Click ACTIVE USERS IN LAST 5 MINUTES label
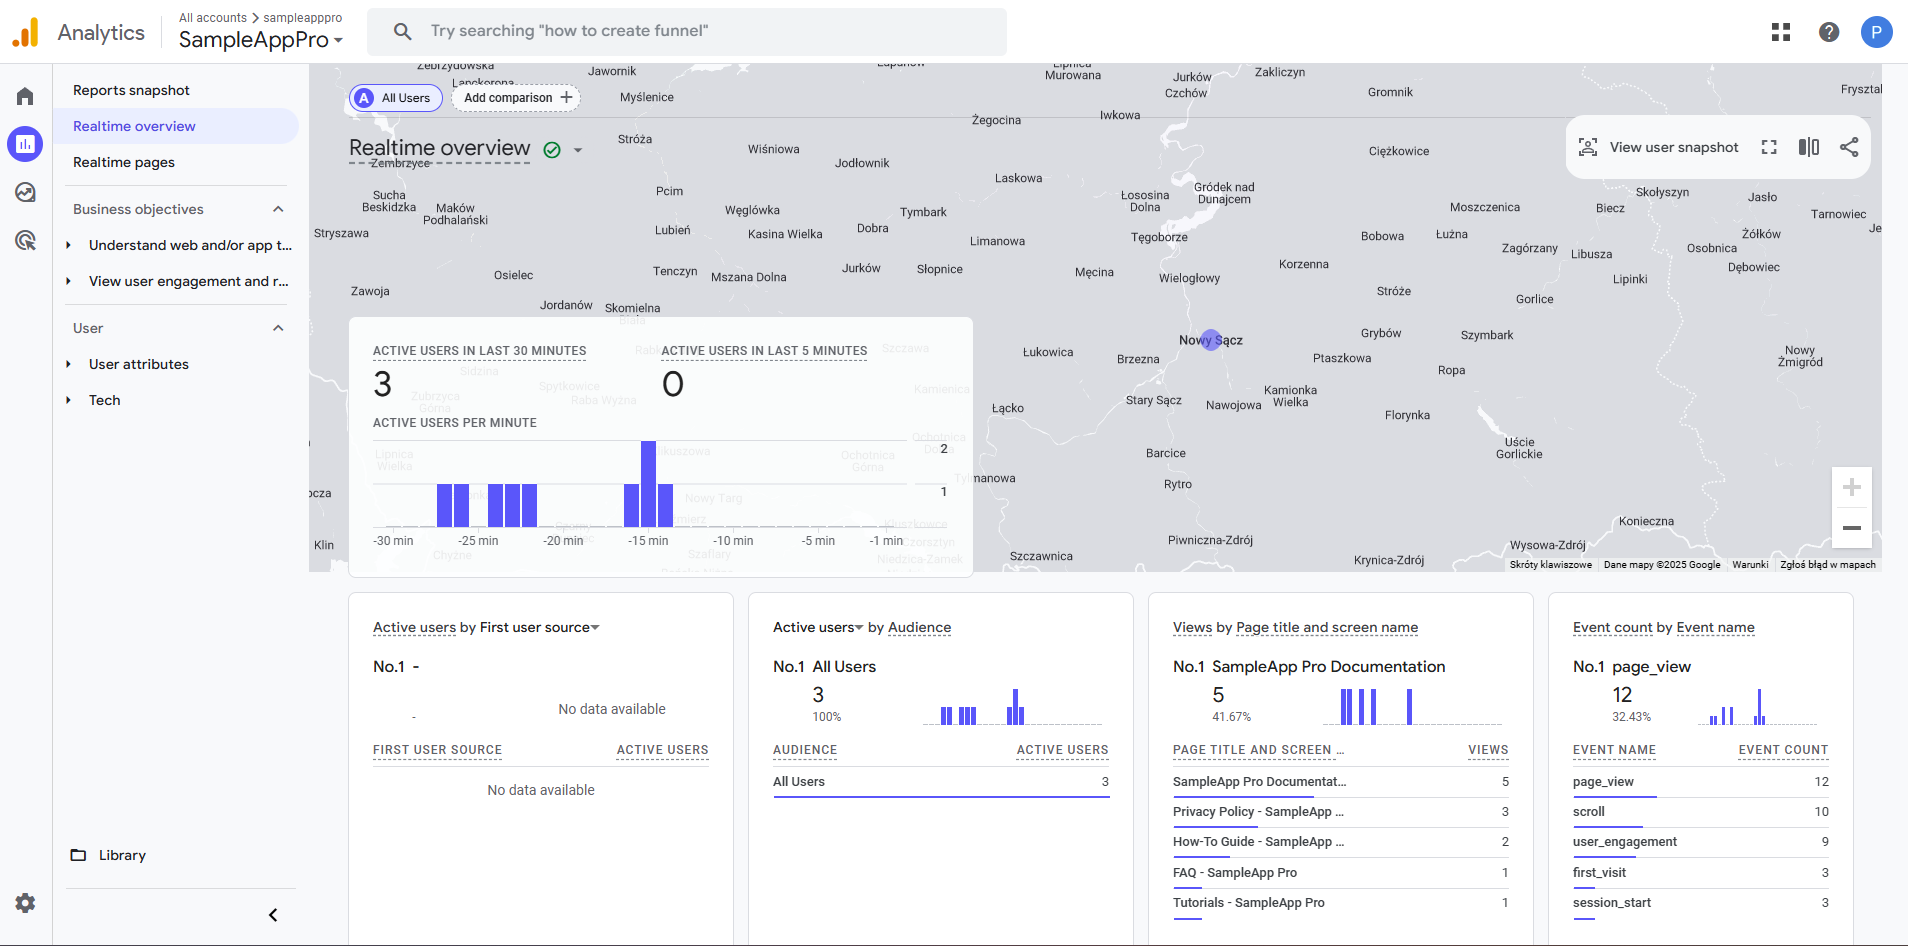 coord(764,351)
